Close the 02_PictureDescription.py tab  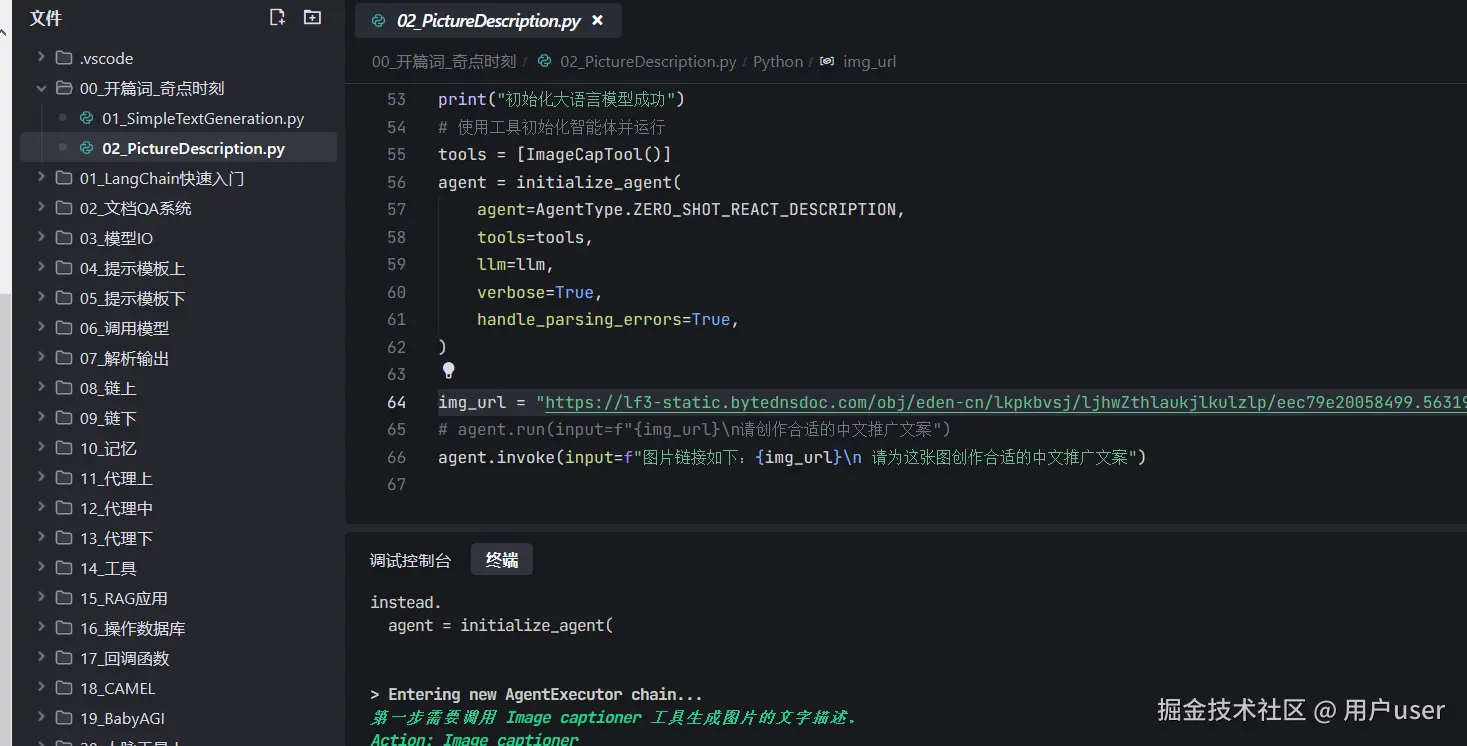[x=597, y=21]
